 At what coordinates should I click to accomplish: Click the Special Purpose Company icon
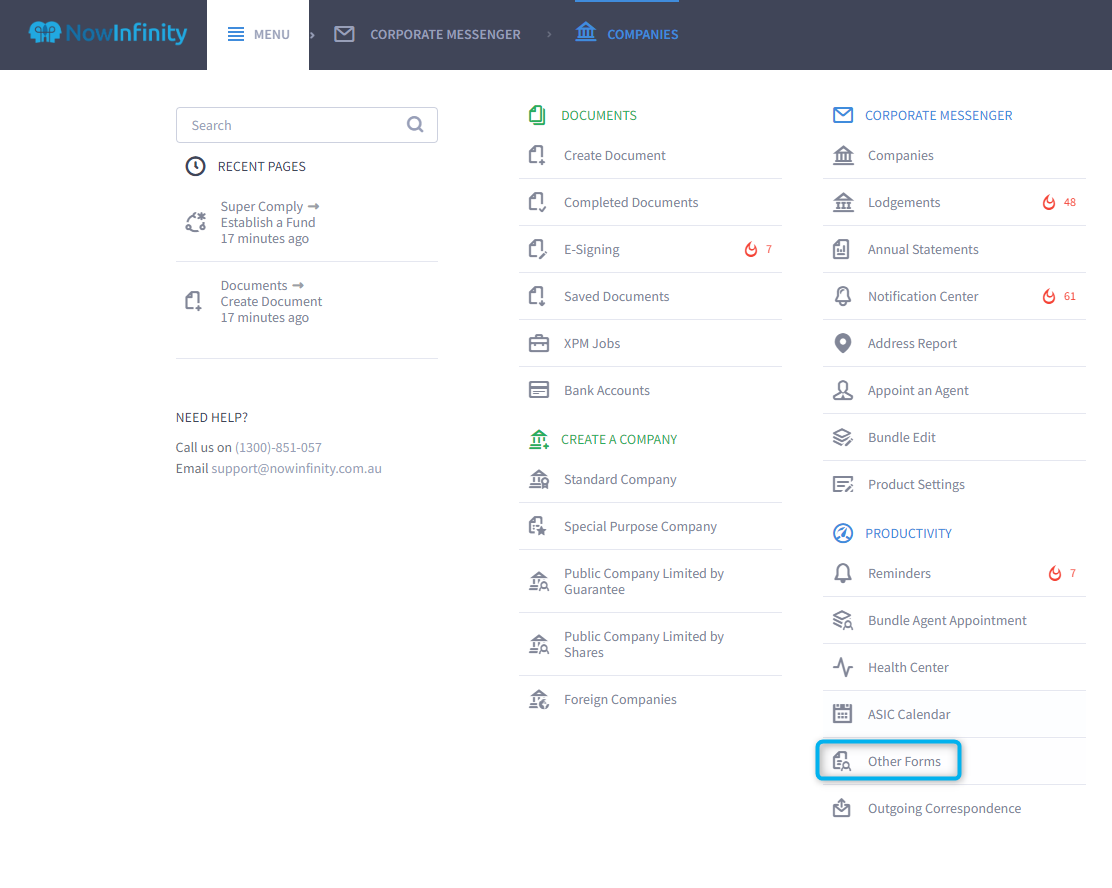click(x=538, y=526)
